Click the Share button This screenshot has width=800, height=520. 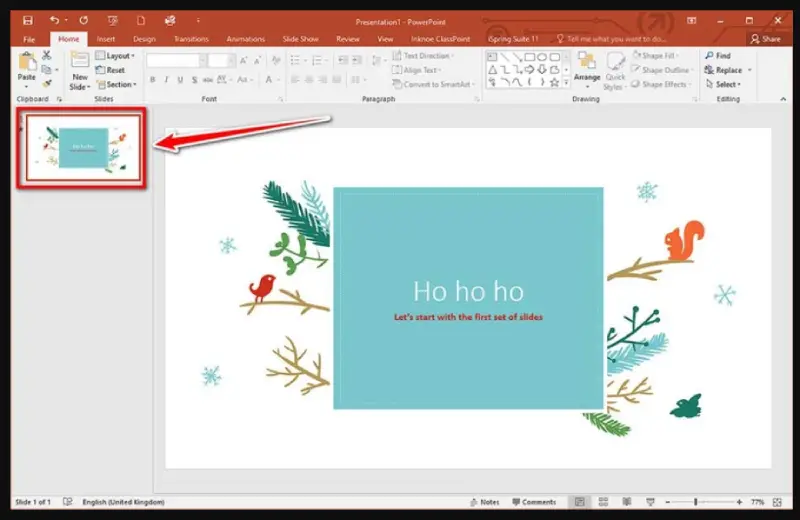point(765,39)
